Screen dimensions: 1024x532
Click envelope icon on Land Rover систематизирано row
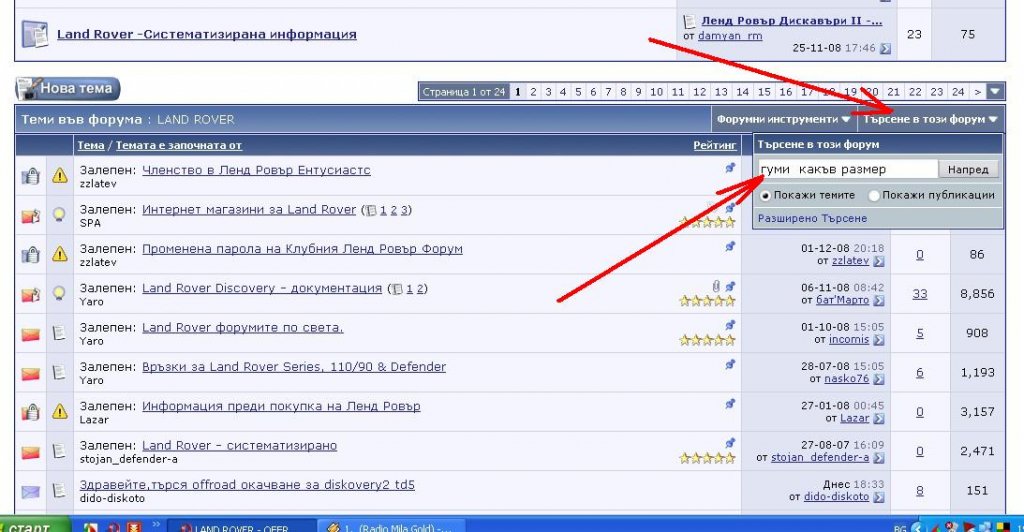[31, 452]
